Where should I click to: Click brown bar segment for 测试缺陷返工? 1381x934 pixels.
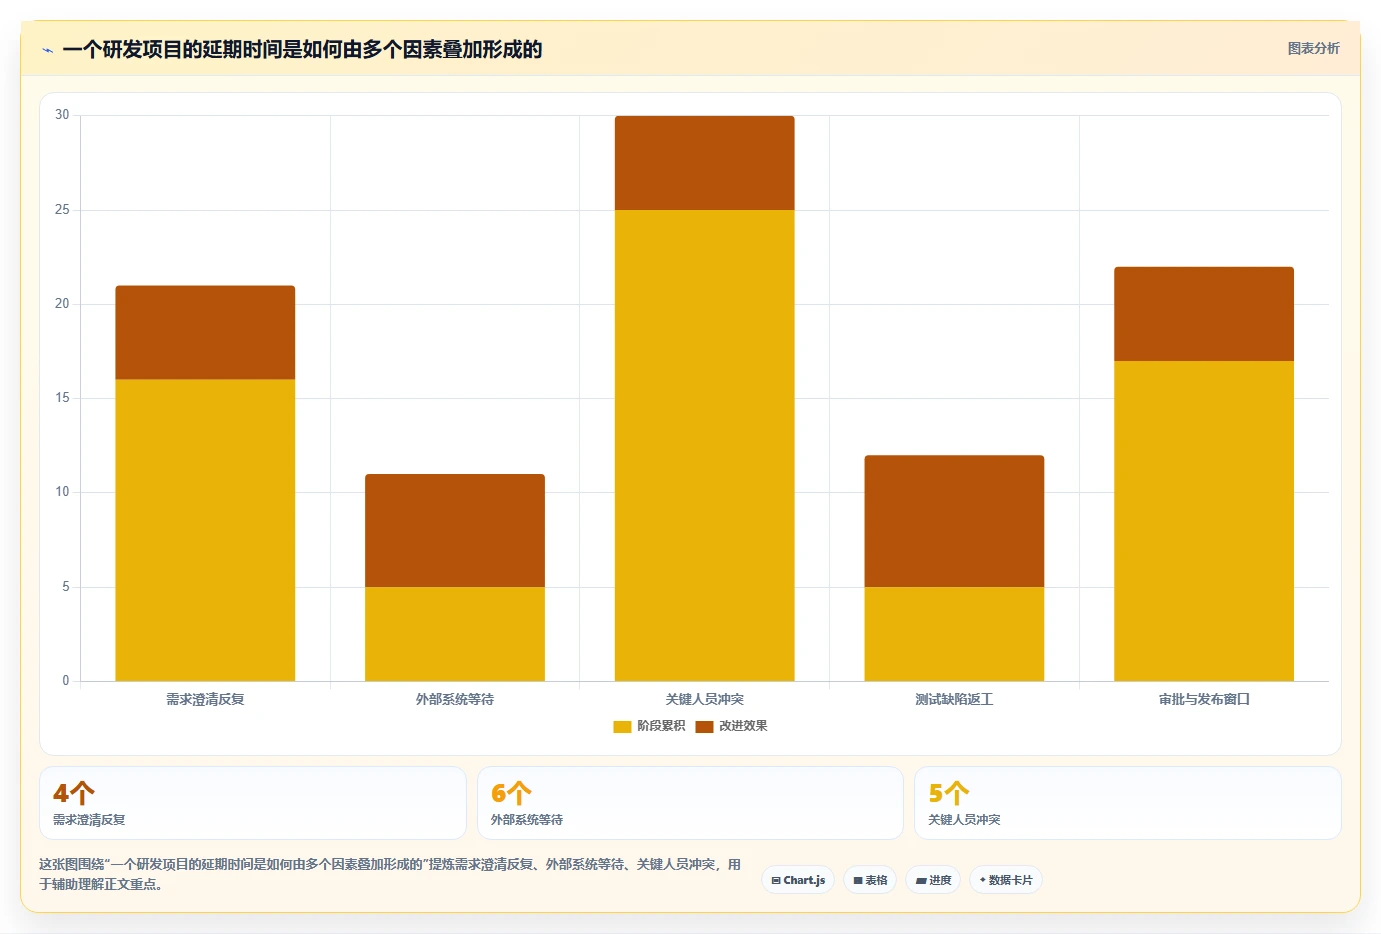(x=954, y=521)
